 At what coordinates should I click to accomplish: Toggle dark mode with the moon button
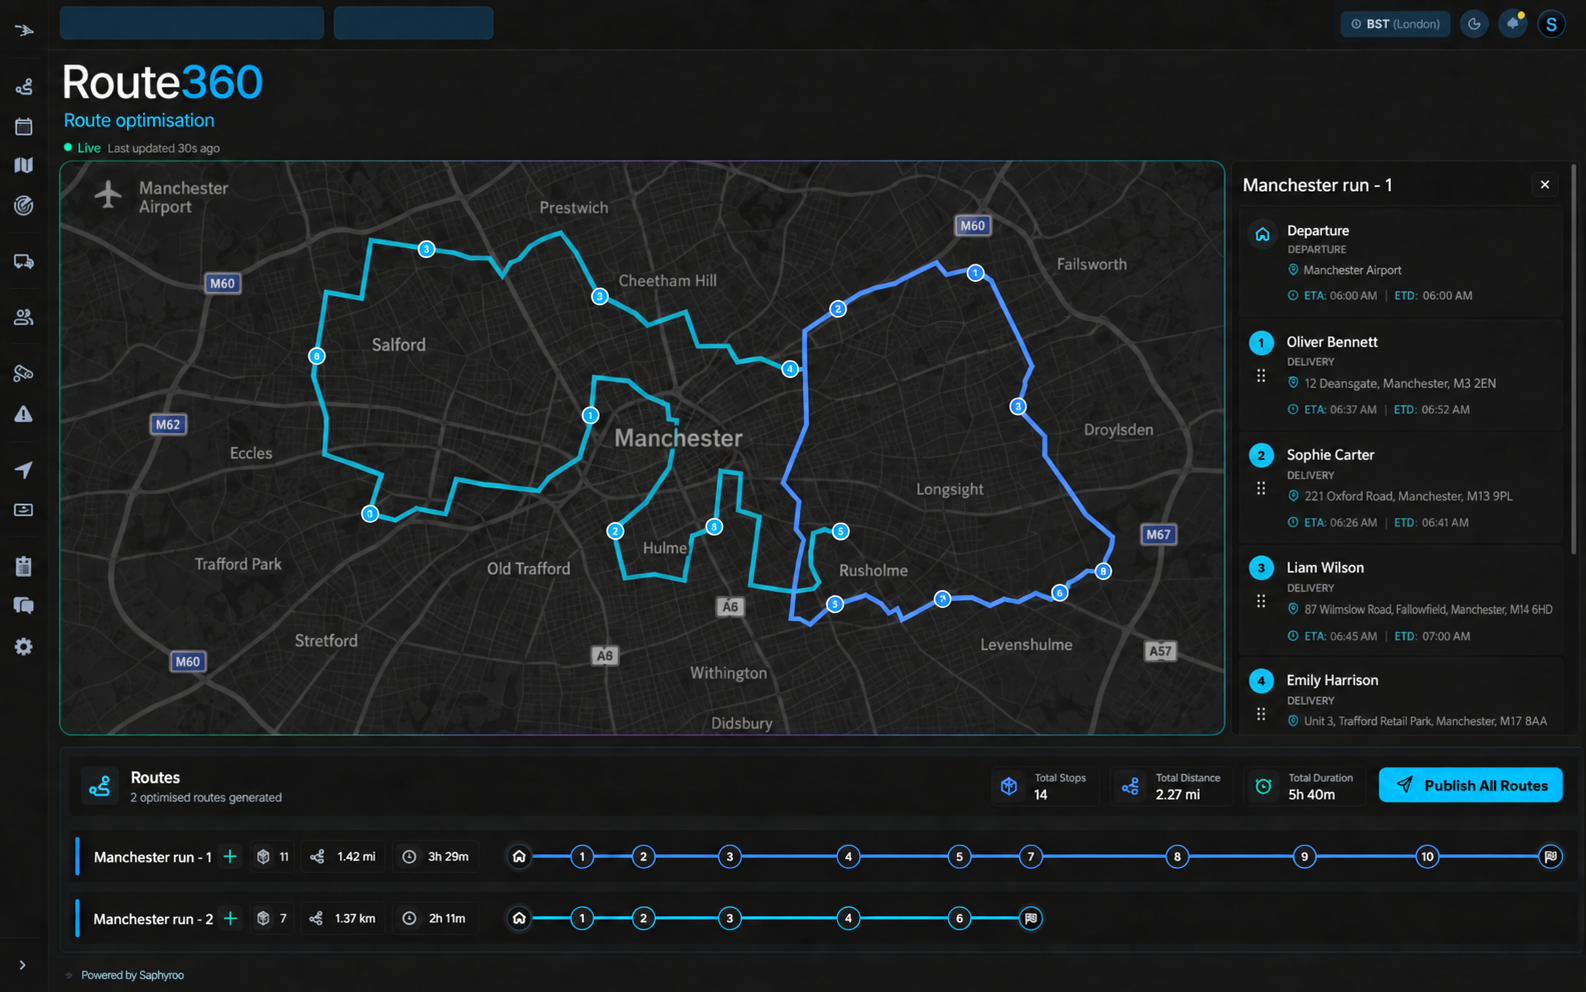[x=1474, y=24]
